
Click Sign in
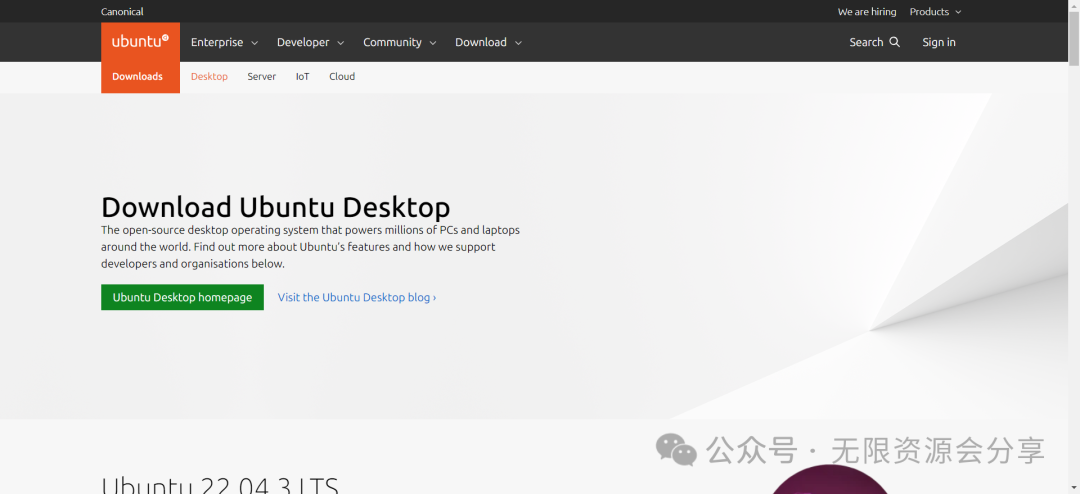tap(939, 42)
